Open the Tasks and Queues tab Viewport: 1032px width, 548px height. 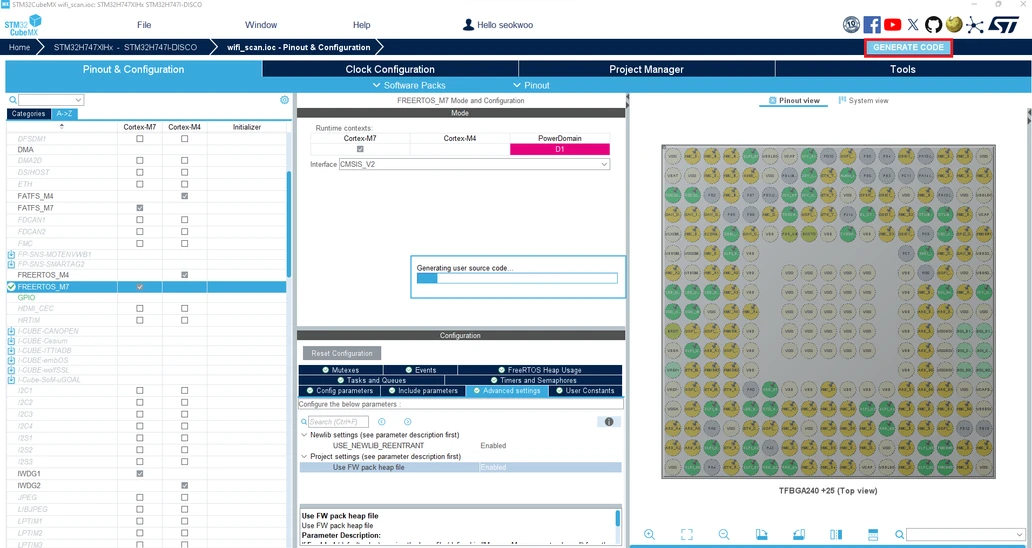[x=370, y=380]
